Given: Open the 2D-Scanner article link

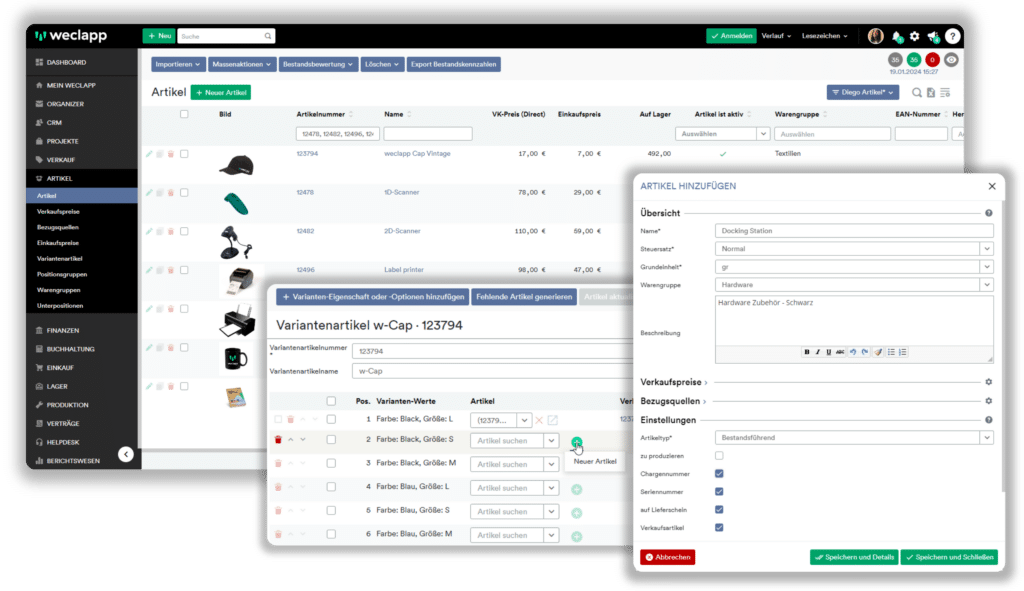Looking at the screenshot, I should (x=402, y=231).
